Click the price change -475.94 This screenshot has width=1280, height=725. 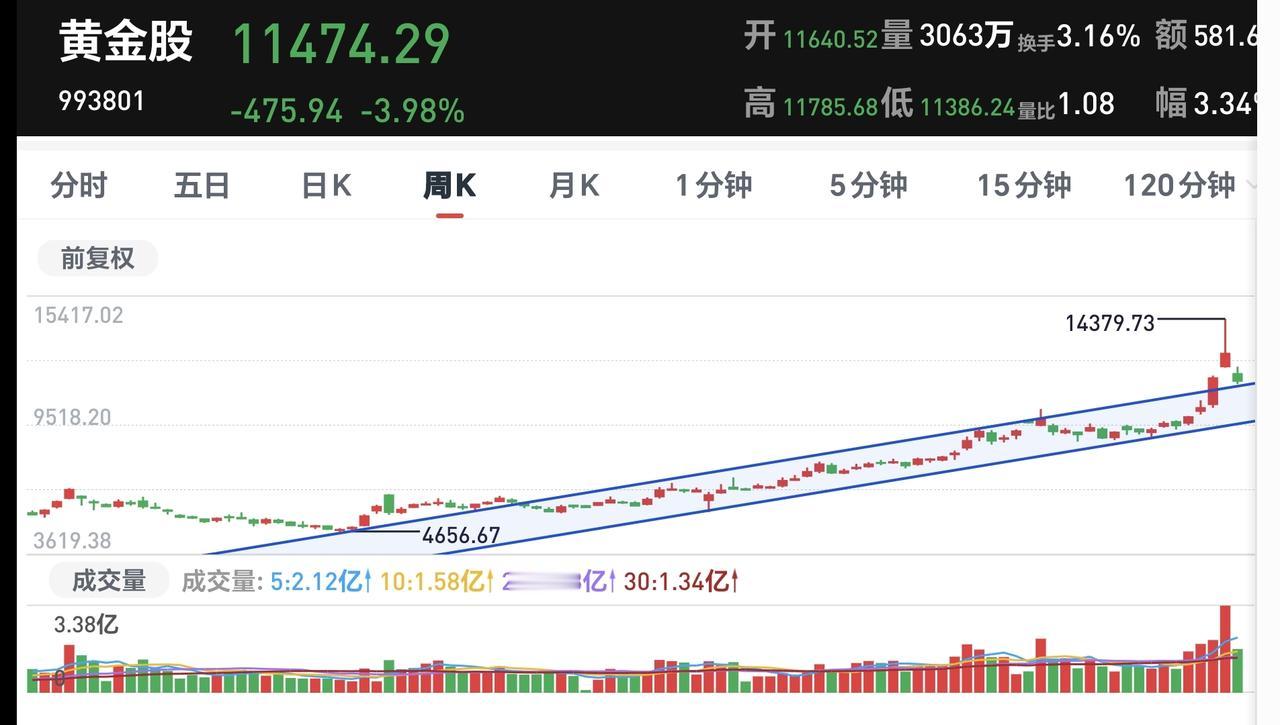coord(286,111)
